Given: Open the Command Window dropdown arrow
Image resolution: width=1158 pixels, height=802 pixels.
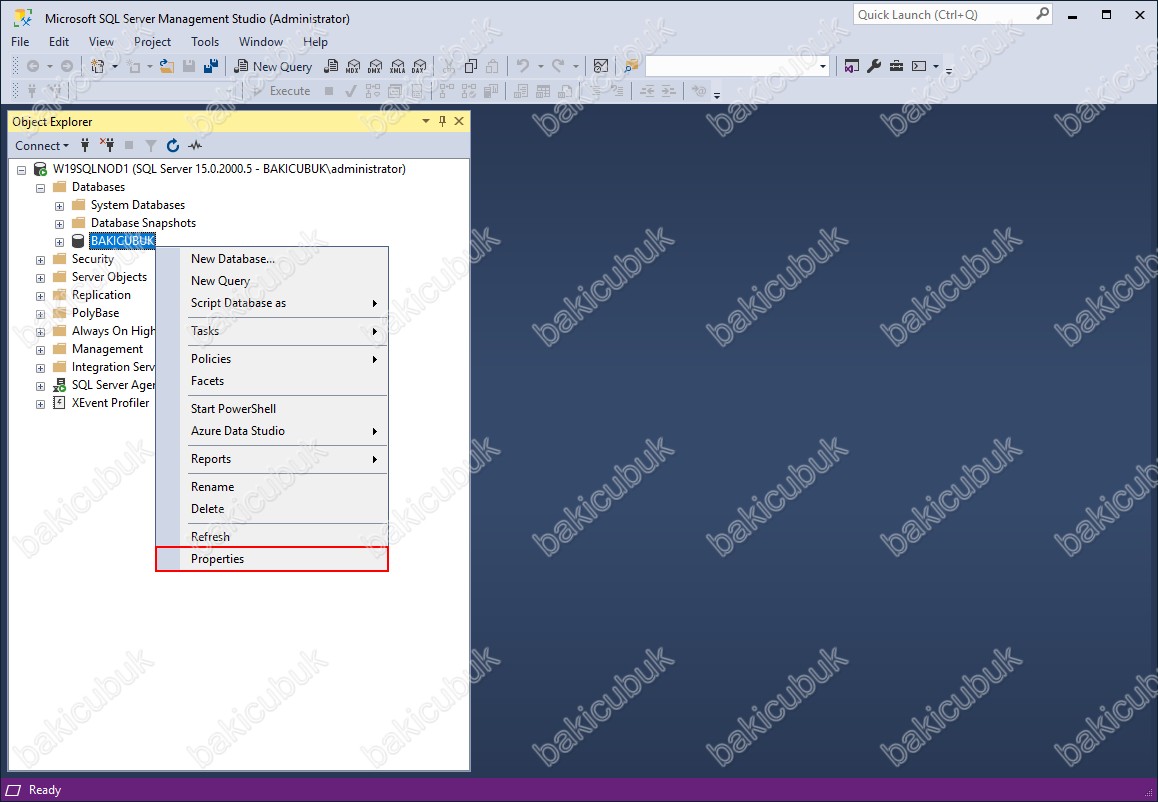Looking at the screenshot, I should coord(936,66).
